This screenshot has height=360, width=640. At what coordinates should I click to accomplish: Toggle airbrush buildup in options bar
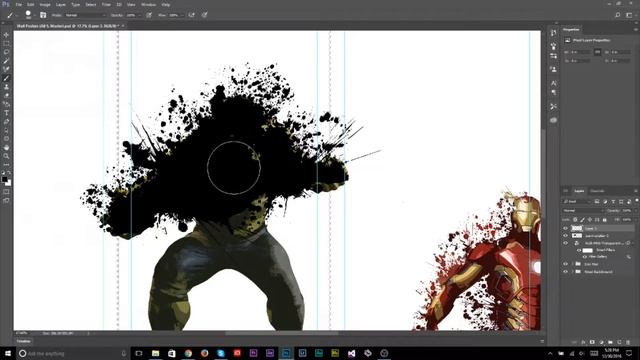tap(191, 15)
